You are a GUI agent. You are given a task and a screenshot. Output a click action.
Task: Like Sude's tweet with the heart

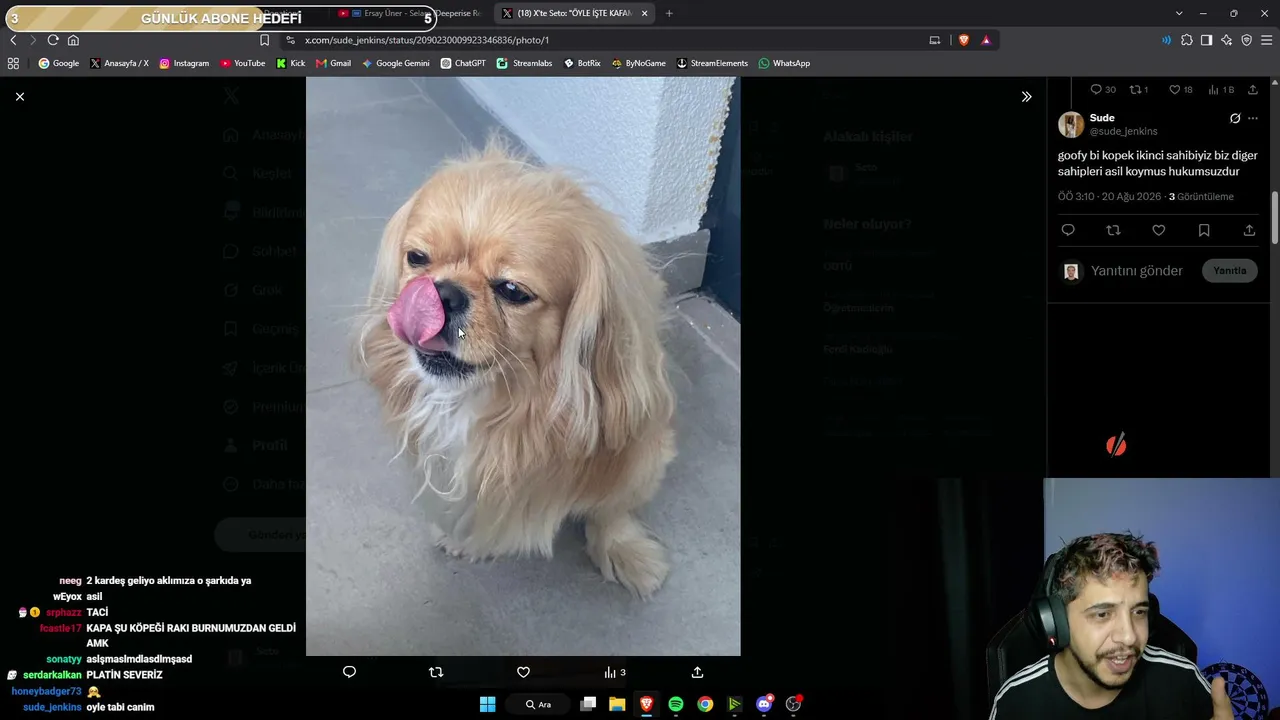pos(1158,230)
